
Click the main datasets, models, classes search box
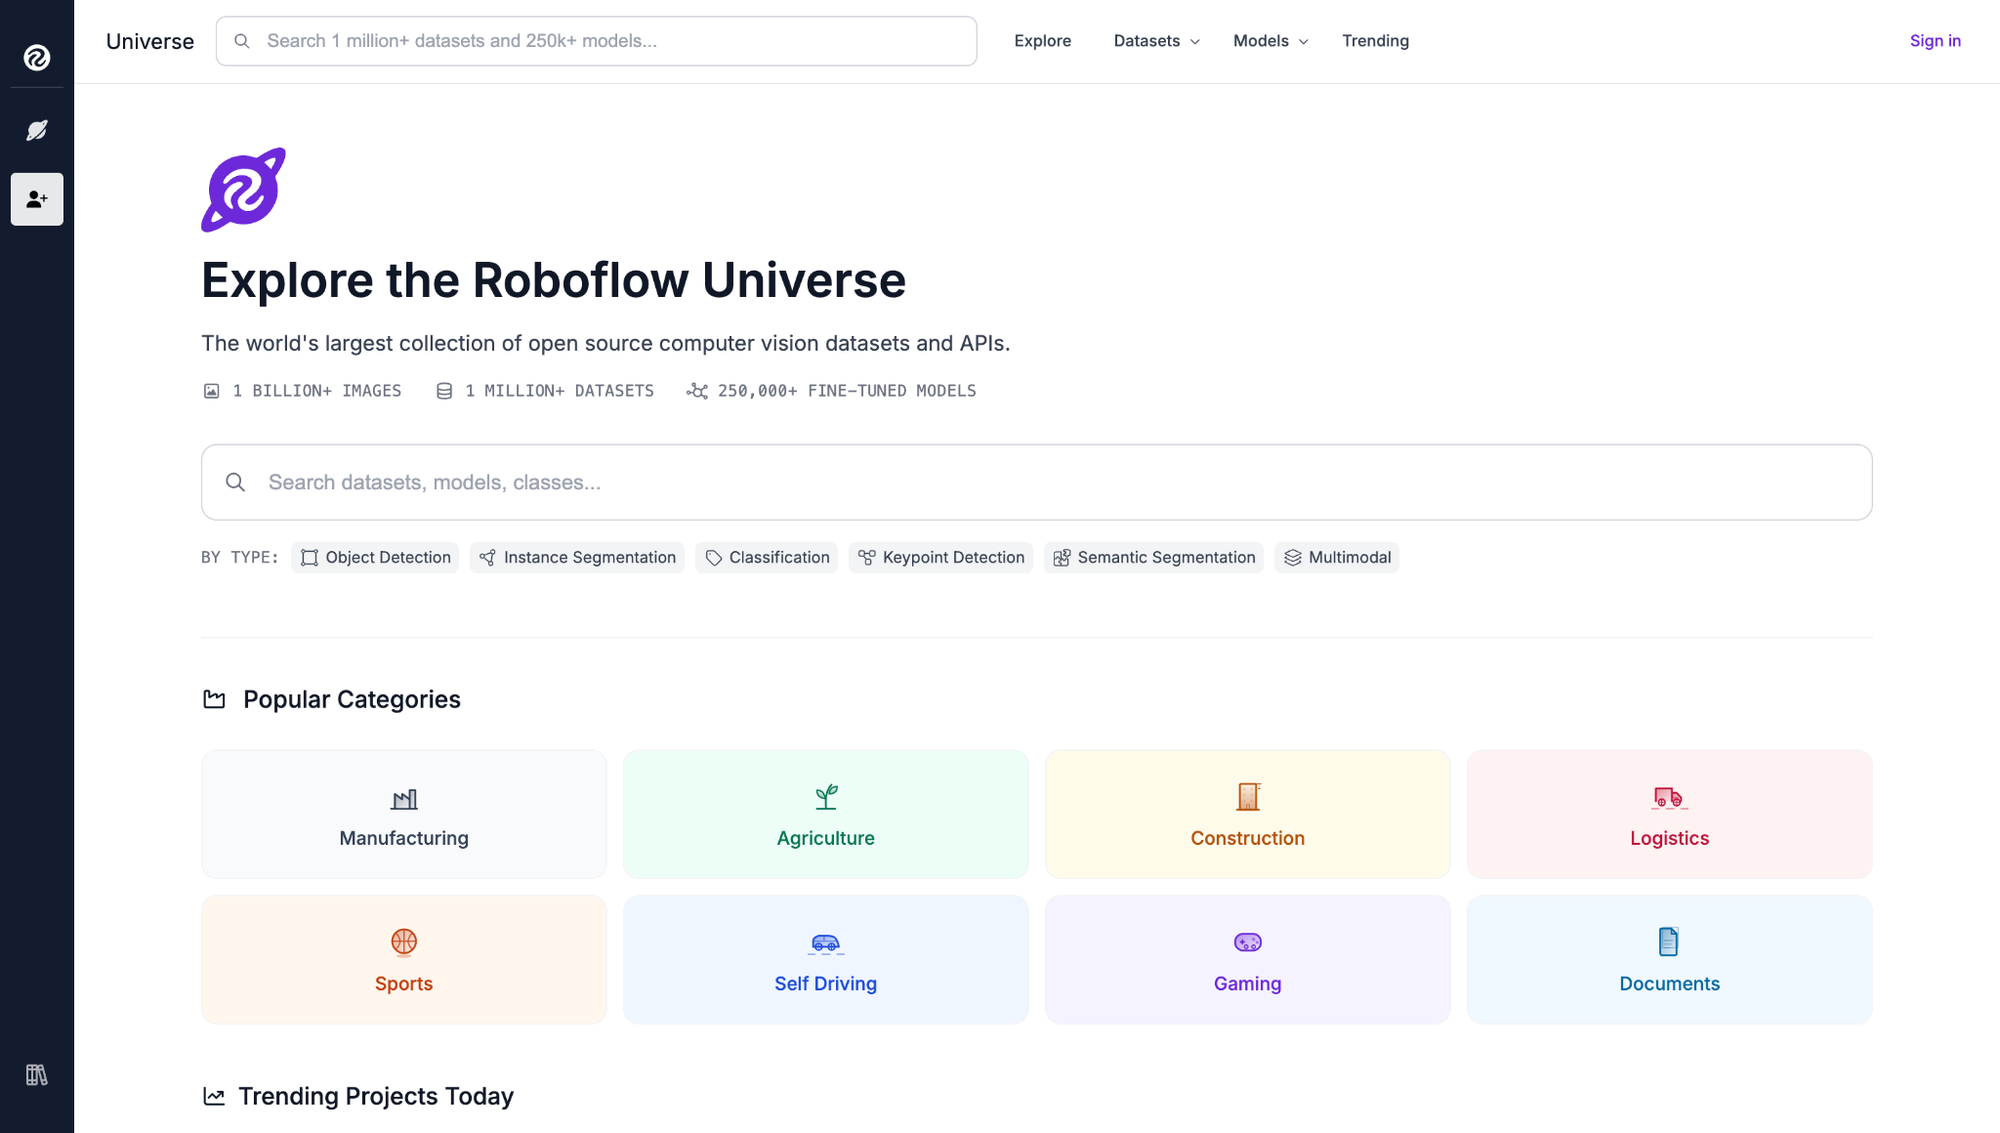1036,482
